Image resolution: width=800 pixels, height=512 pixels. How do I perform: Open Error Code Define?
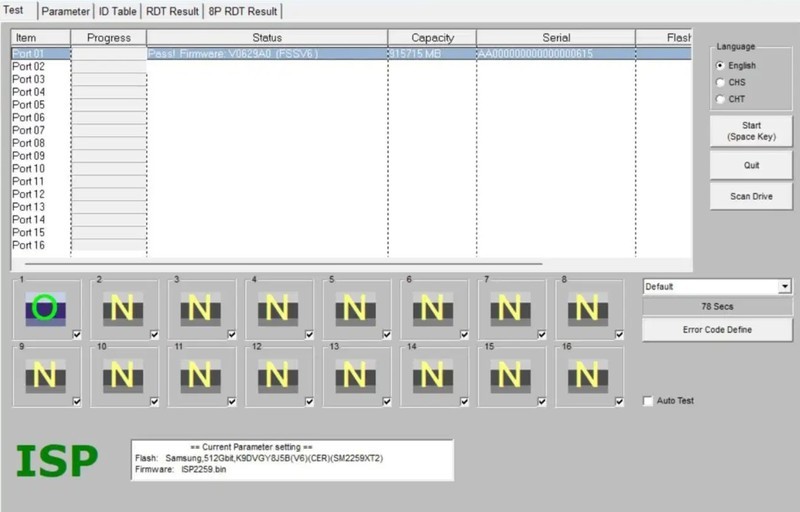[717, 330]
